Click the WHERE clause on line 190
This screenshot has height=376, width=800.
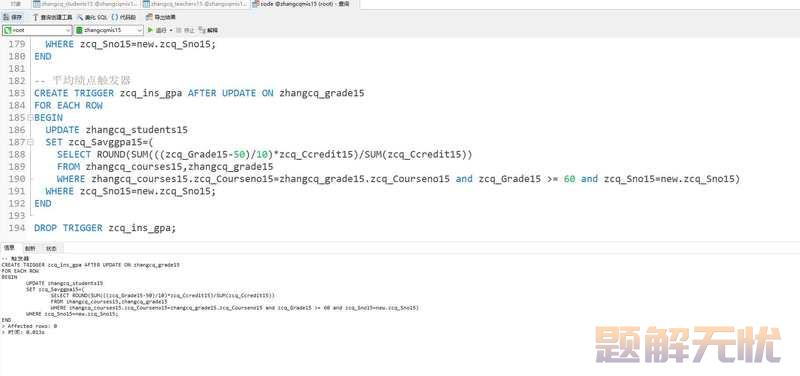[x=398, y=179]
